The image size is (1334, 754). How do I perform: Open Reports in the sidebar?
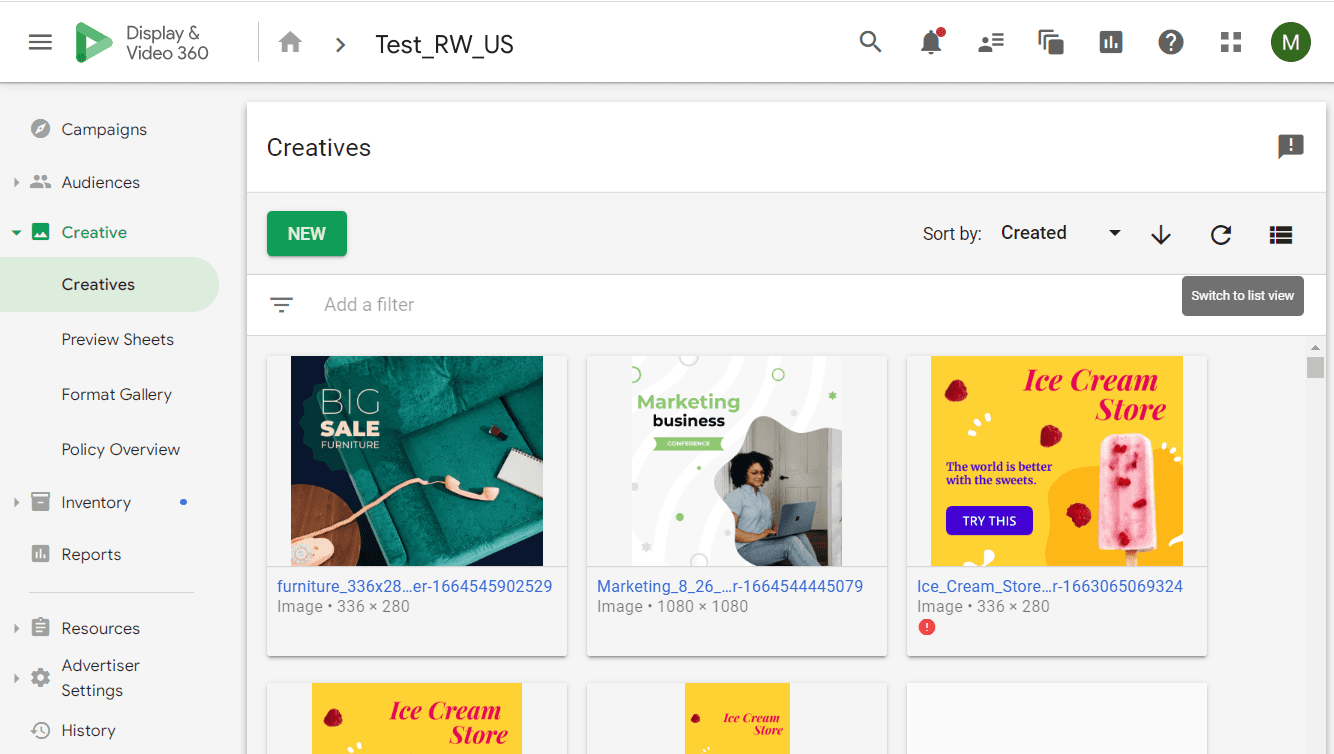(x=91, y=554)
